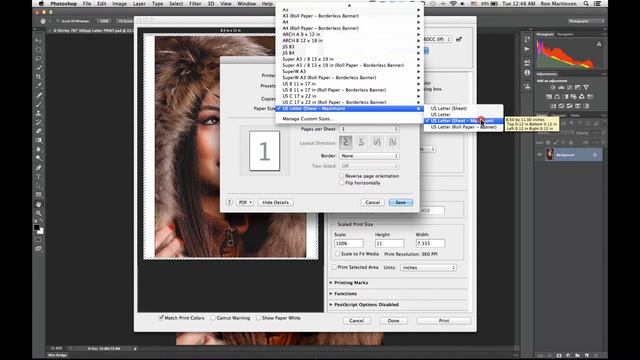Open the Filter menu
The width and height of the screenshot is (640, 360).
coord(195,4)
